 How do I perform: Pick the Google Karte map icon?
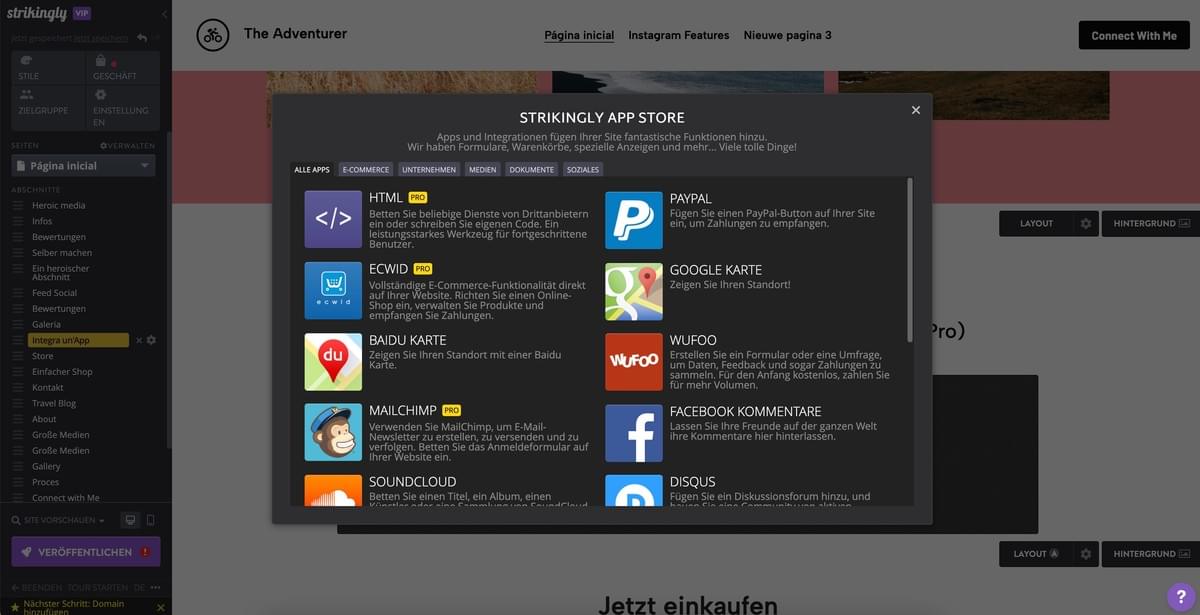(x=634, y=290)
